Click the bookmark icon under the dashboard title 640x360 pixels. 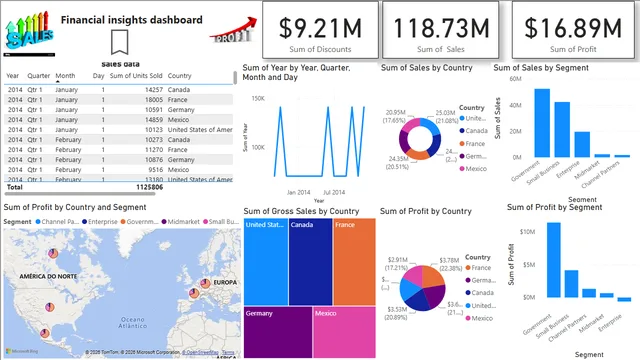(120, 42)
